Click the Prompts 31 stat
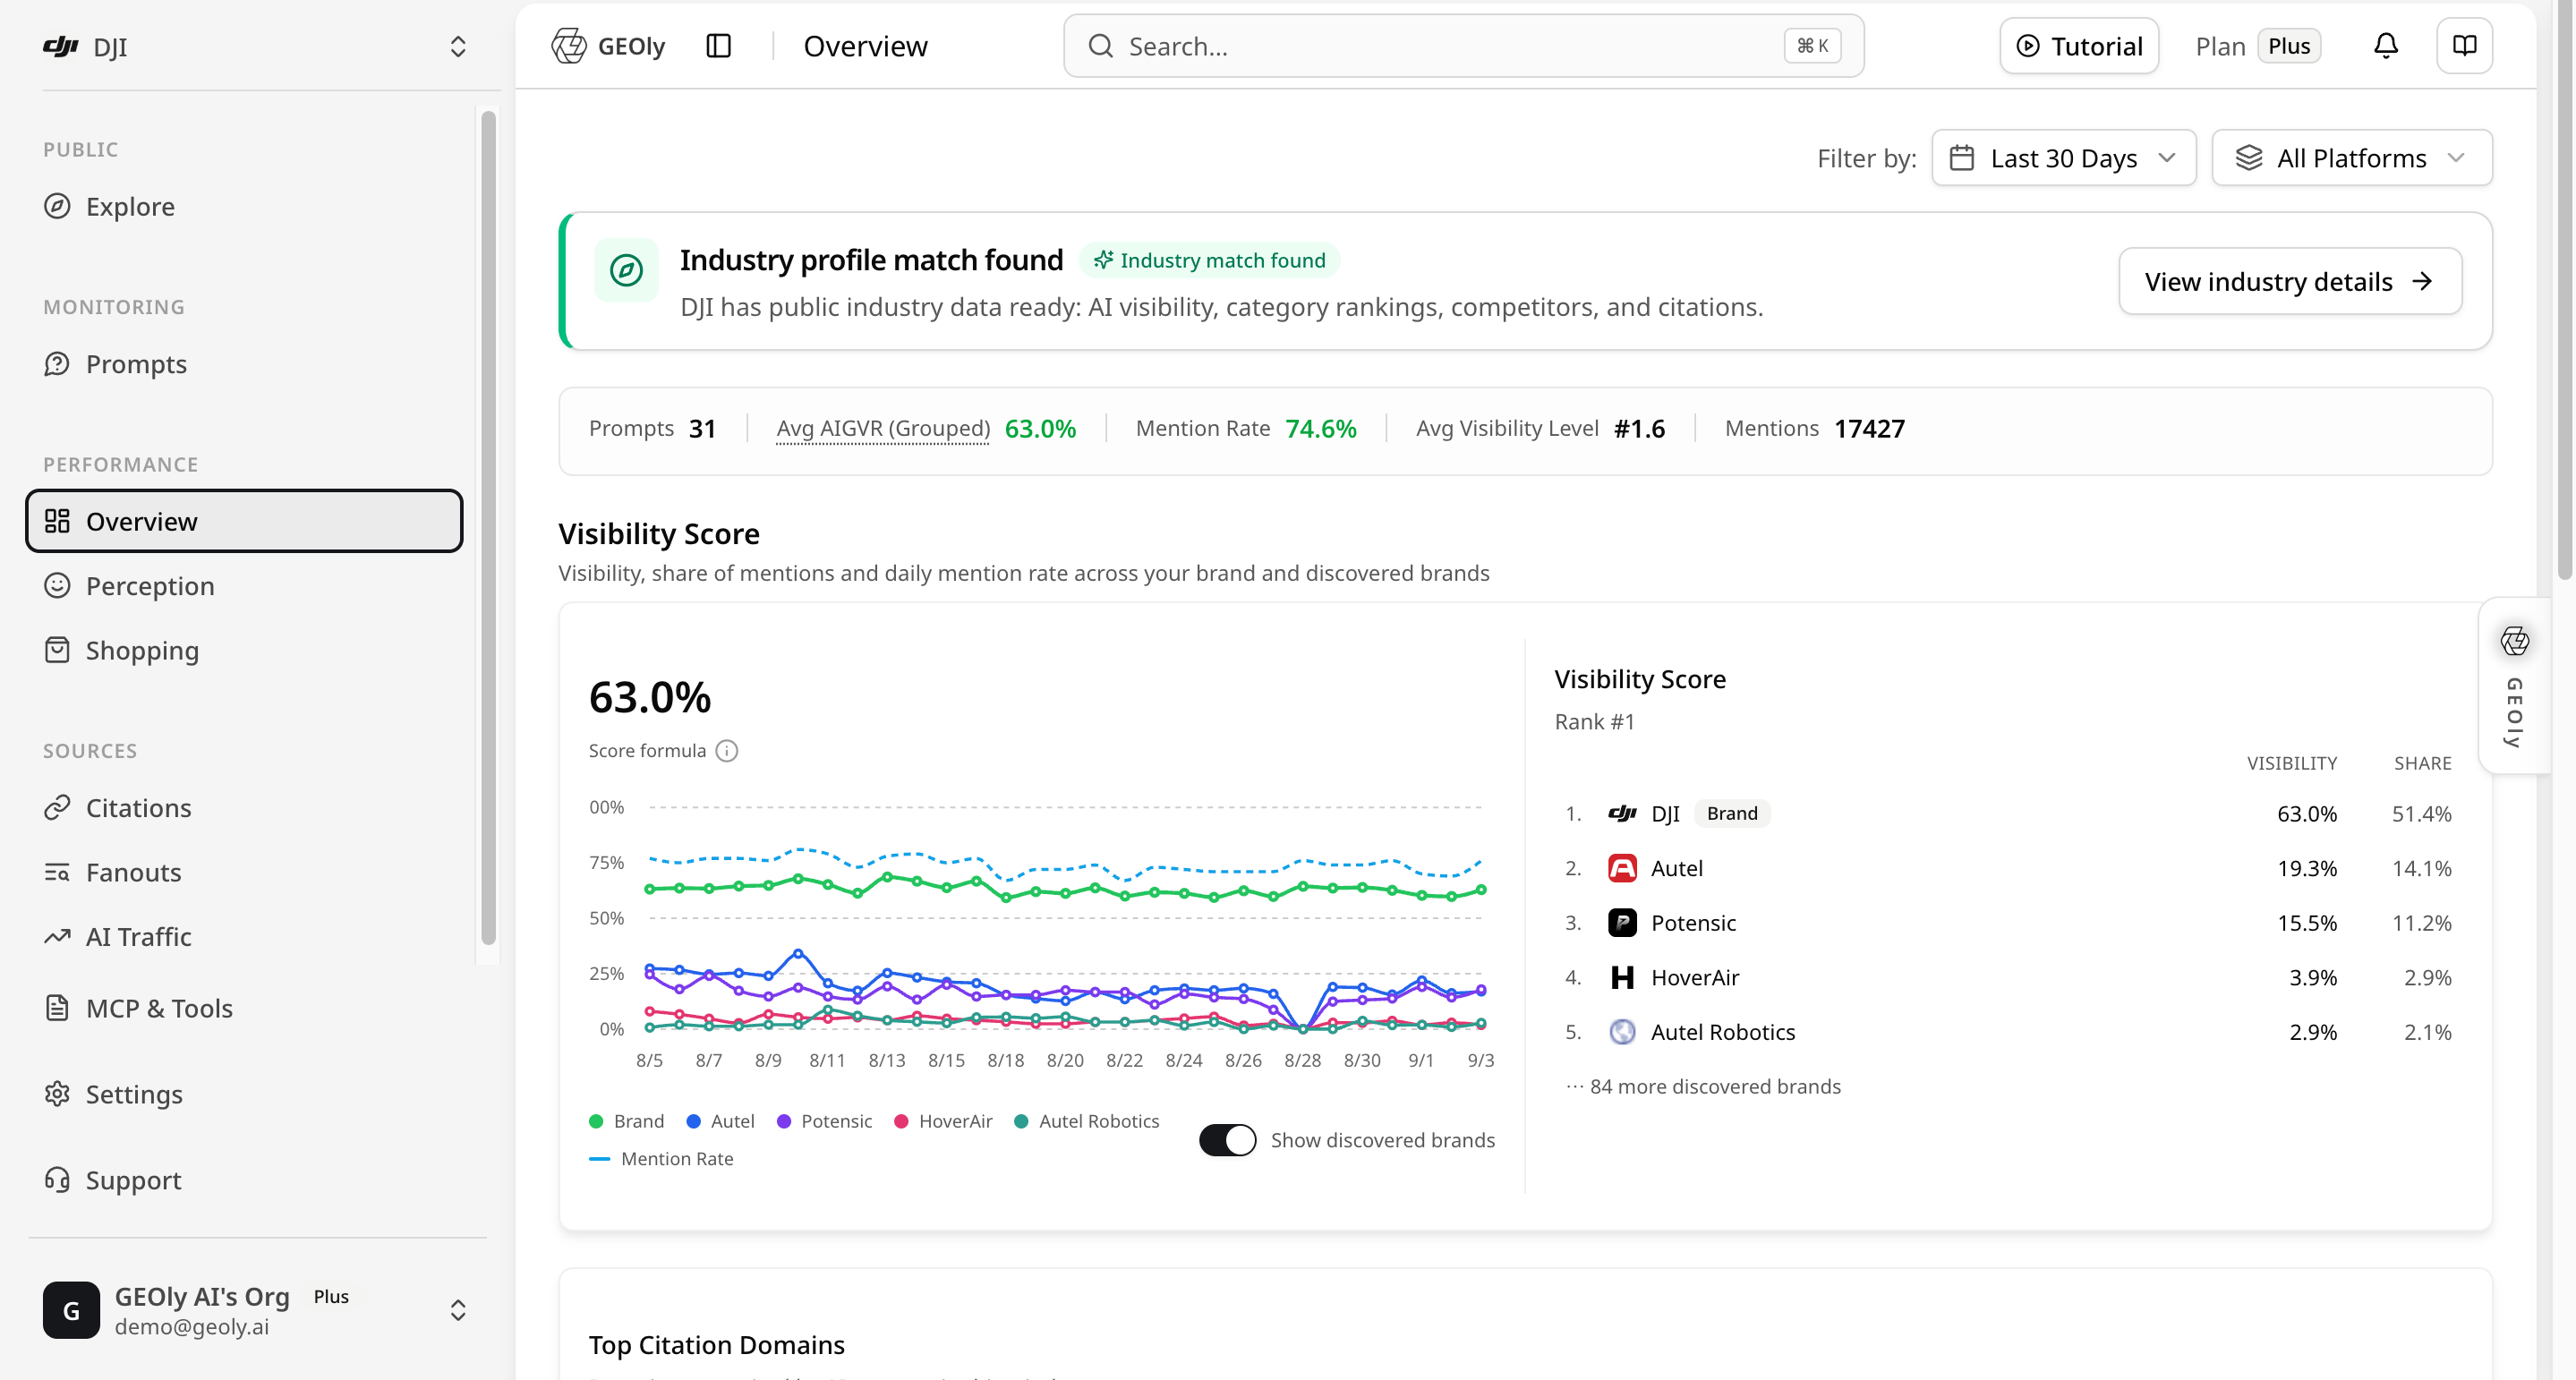 (652, 428)
